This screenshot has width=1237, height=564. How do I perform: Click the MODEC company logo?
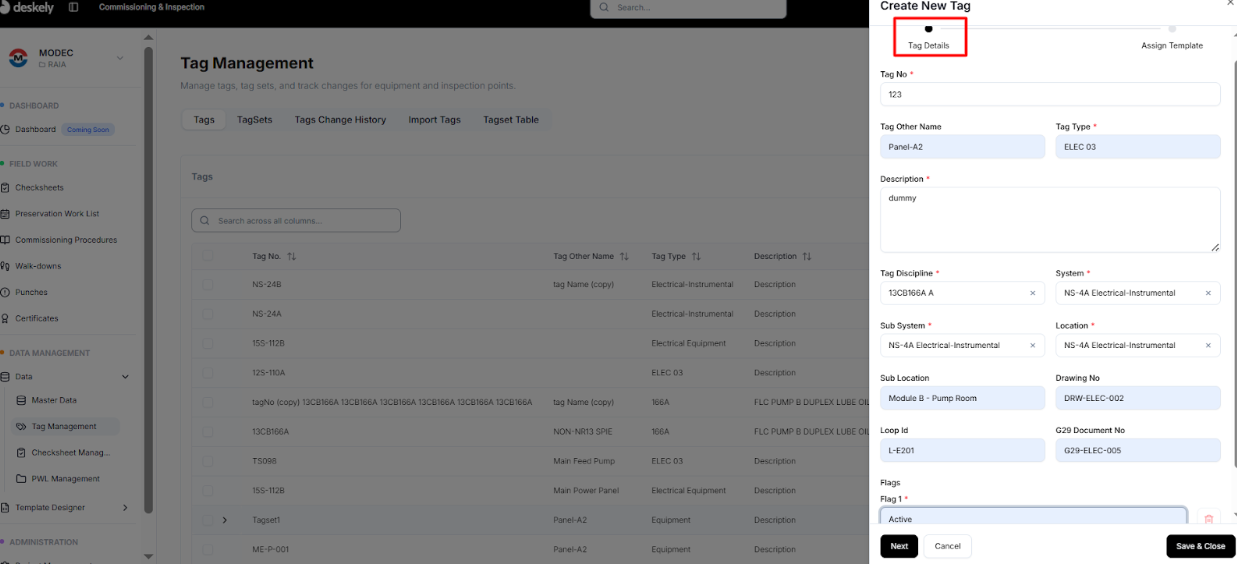click(18, 58)
